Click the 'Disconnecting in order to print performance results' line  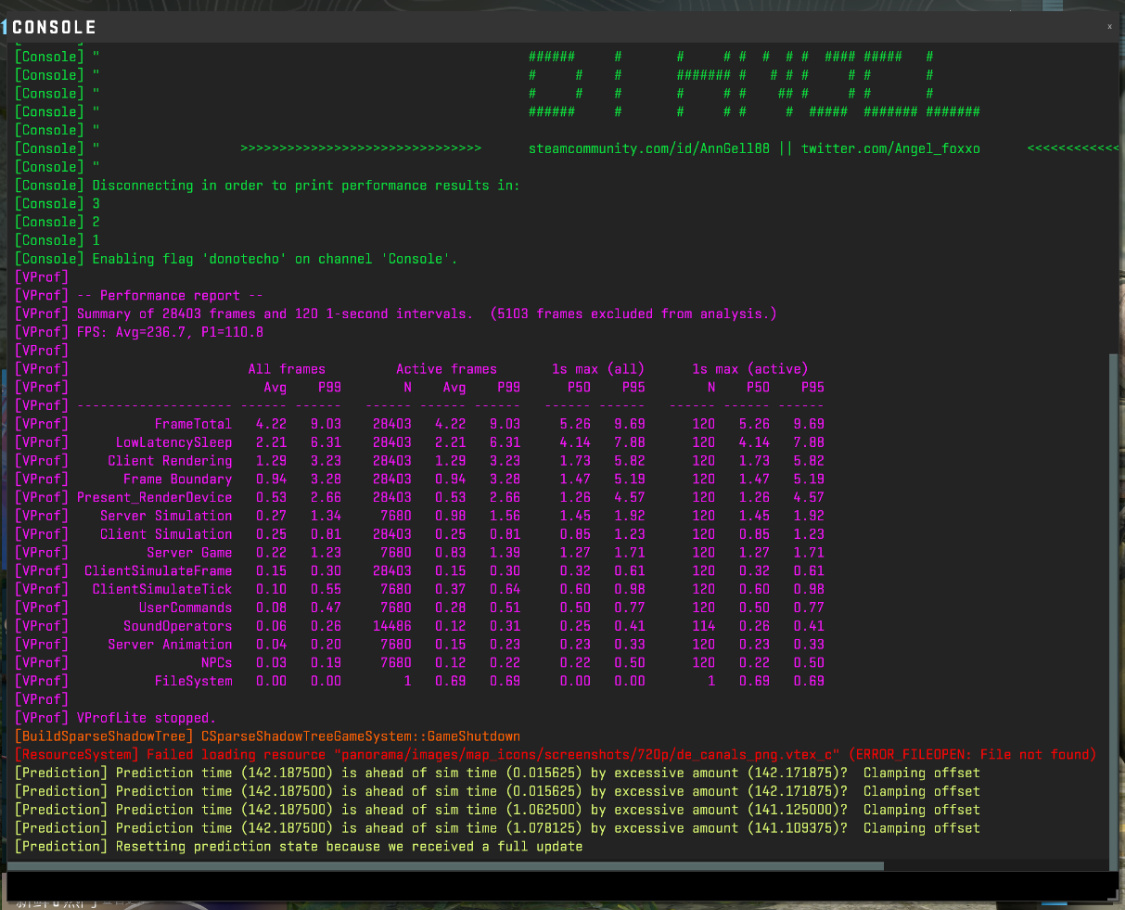pyautogui.click(x=267, y=185)
